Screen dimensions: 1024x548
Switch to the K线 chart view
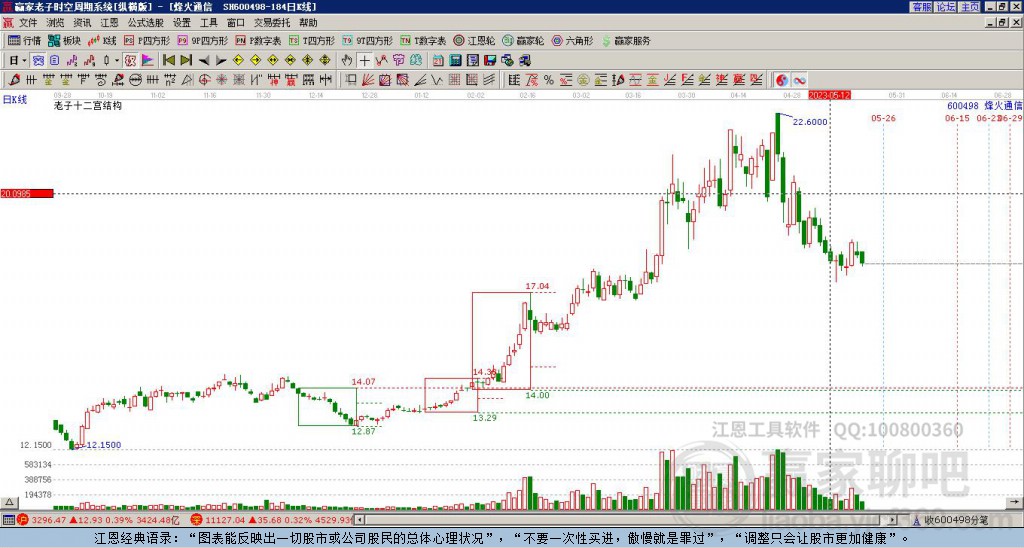tap(103, 40)
